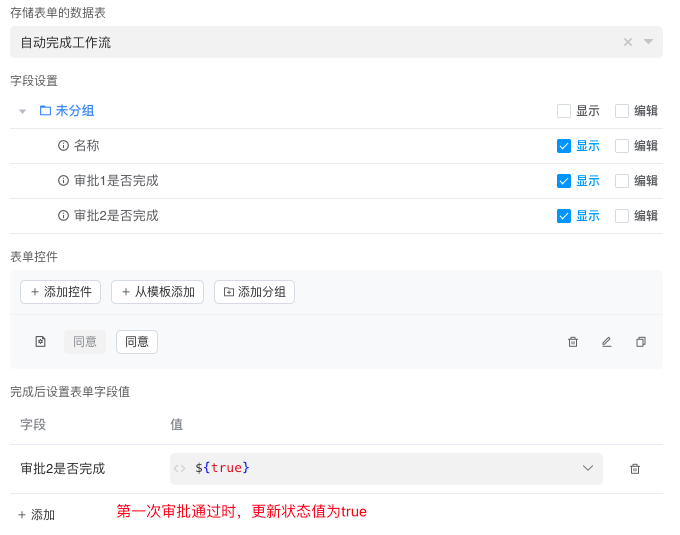680x535 pixels.
Task: Open the 自动完成工作流 data table dropdown
Action: pos(648,42)
